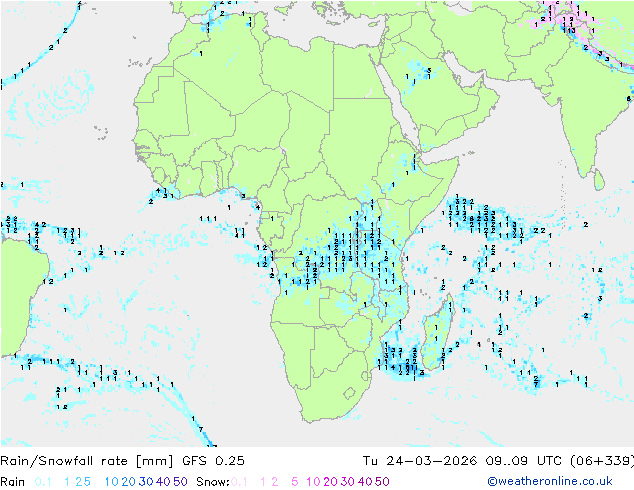Viewport: 634px width, 490px height.
Task: Click the "GFS 0.25" model label
Action: tap(213, 461)
